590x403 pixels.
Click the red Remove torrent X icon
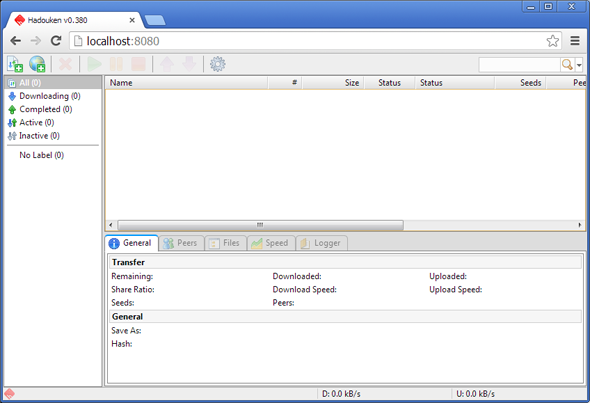[x=65, y=64]
